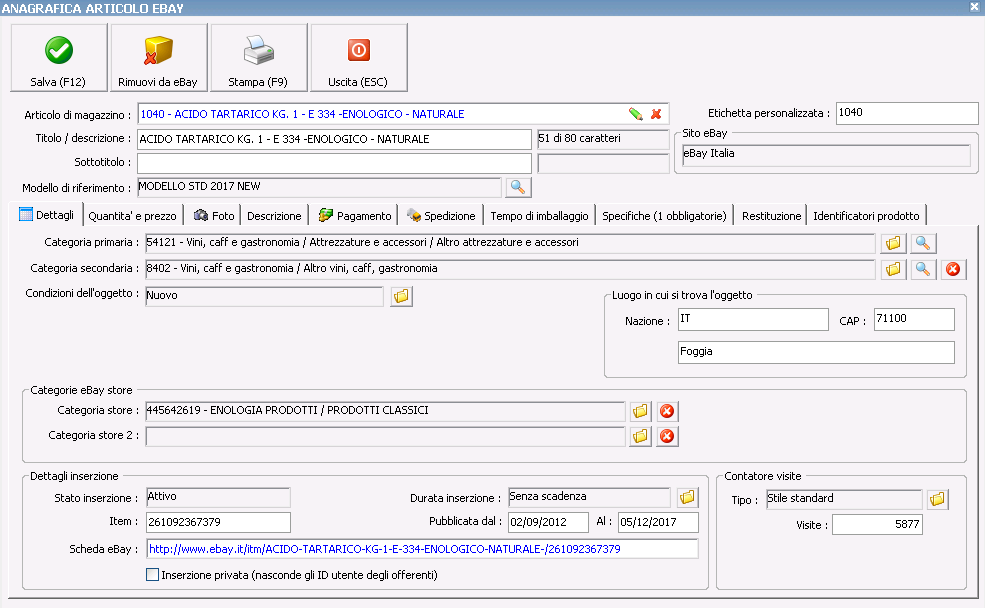The image size is (985, 608).
Task: Click Condizioni dell'oggetto field Nuovo
Action: pyautogui.click(x=264, y=296)
